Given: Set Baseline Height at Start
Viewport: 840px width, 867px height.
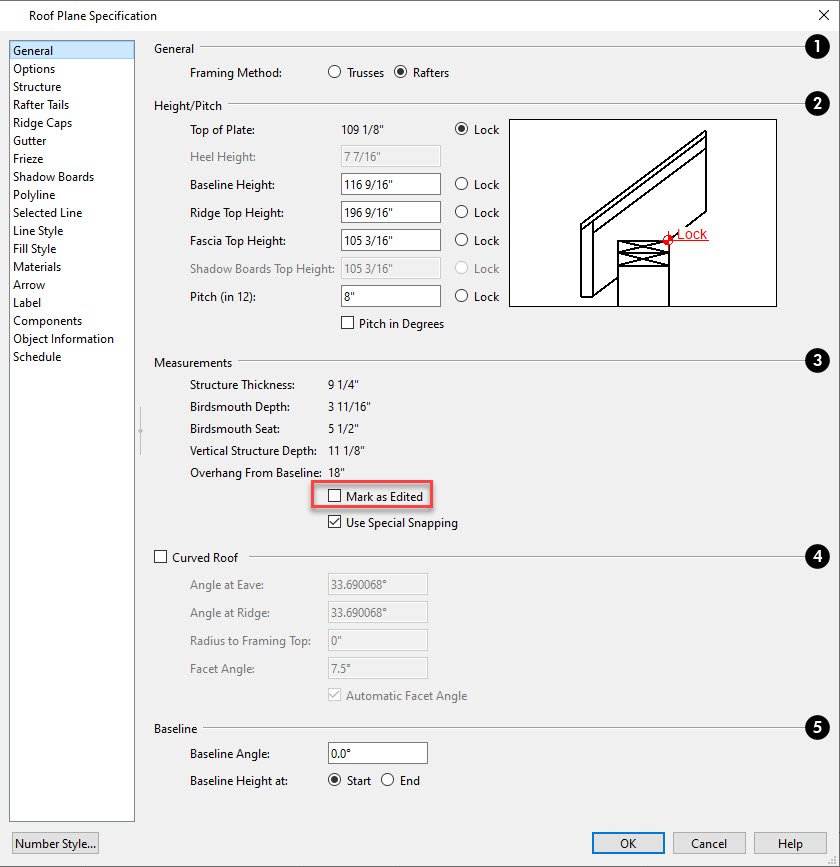Looking at the screenshot, I should [x=334, y=780].
